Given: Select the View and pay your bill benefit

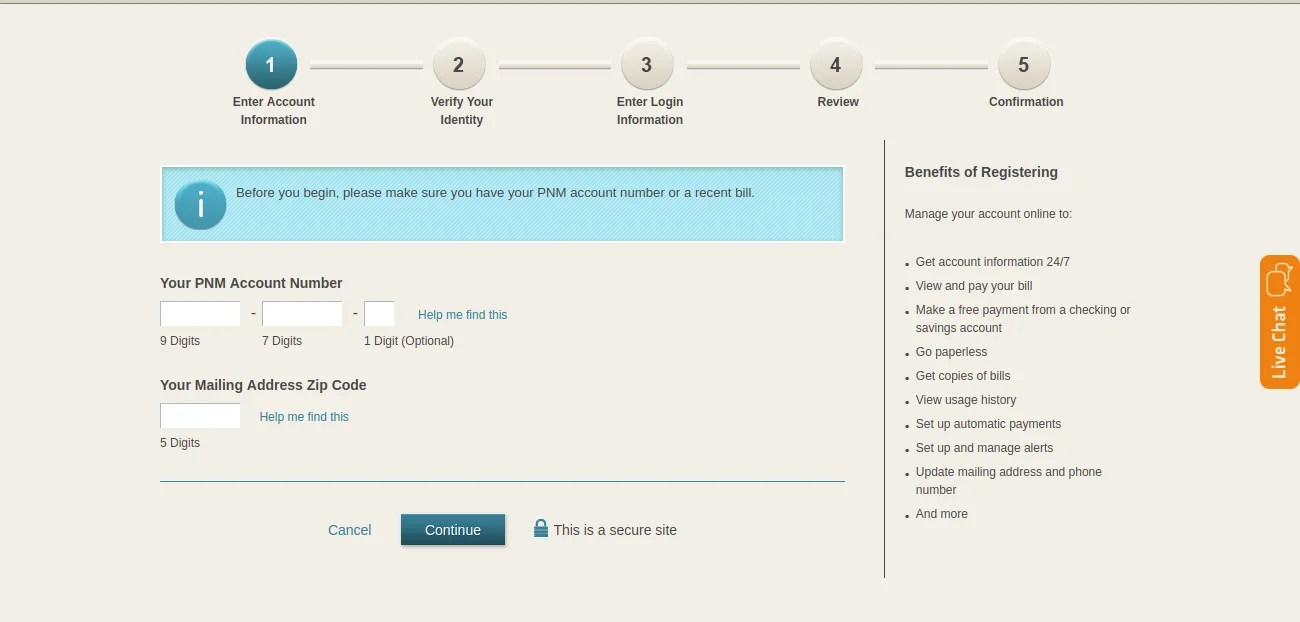Looking at the screenshot, I should pyautogui.click(x=973, y=285).
